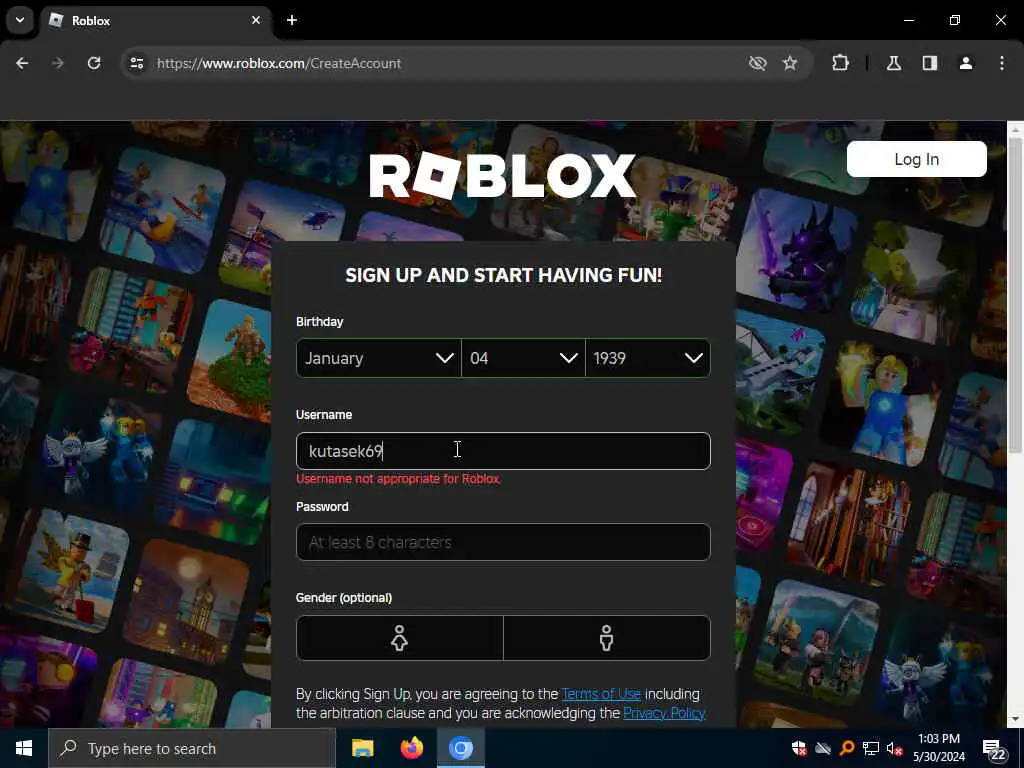Open the clock showing 1:03 PM
Image resolution: width=1024 pixels, height=768 pixels.
point(938,748)
